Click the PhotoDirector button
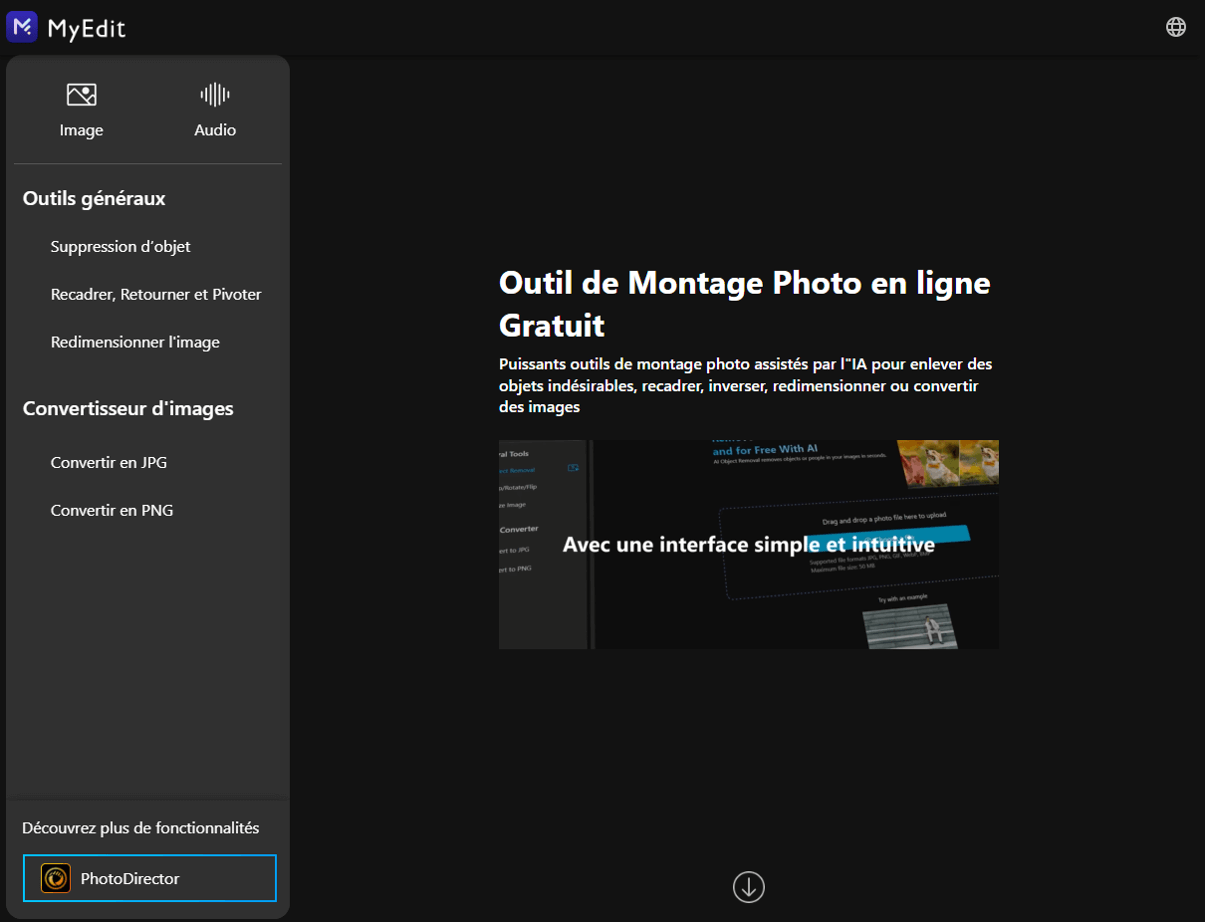The height and width of the screenshot is (922, 1205). [x=150, y=878]
